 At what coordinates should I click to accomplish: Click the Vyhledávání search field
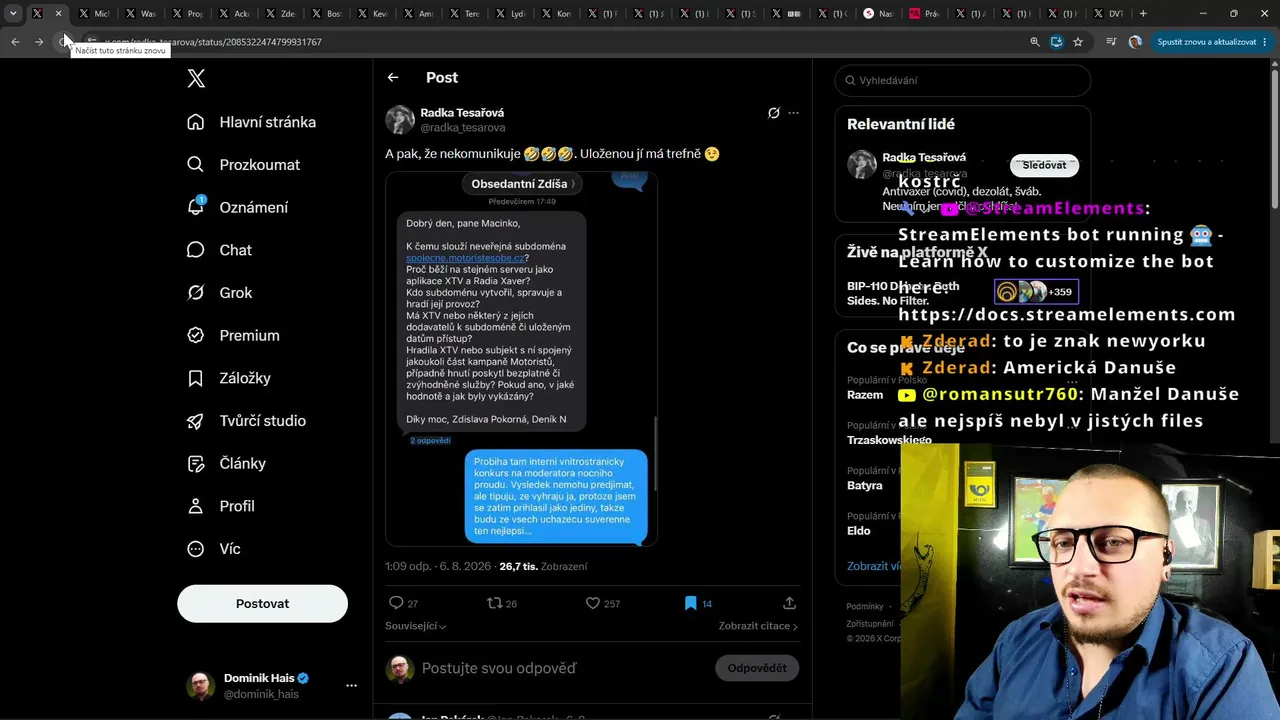[962, 80]
